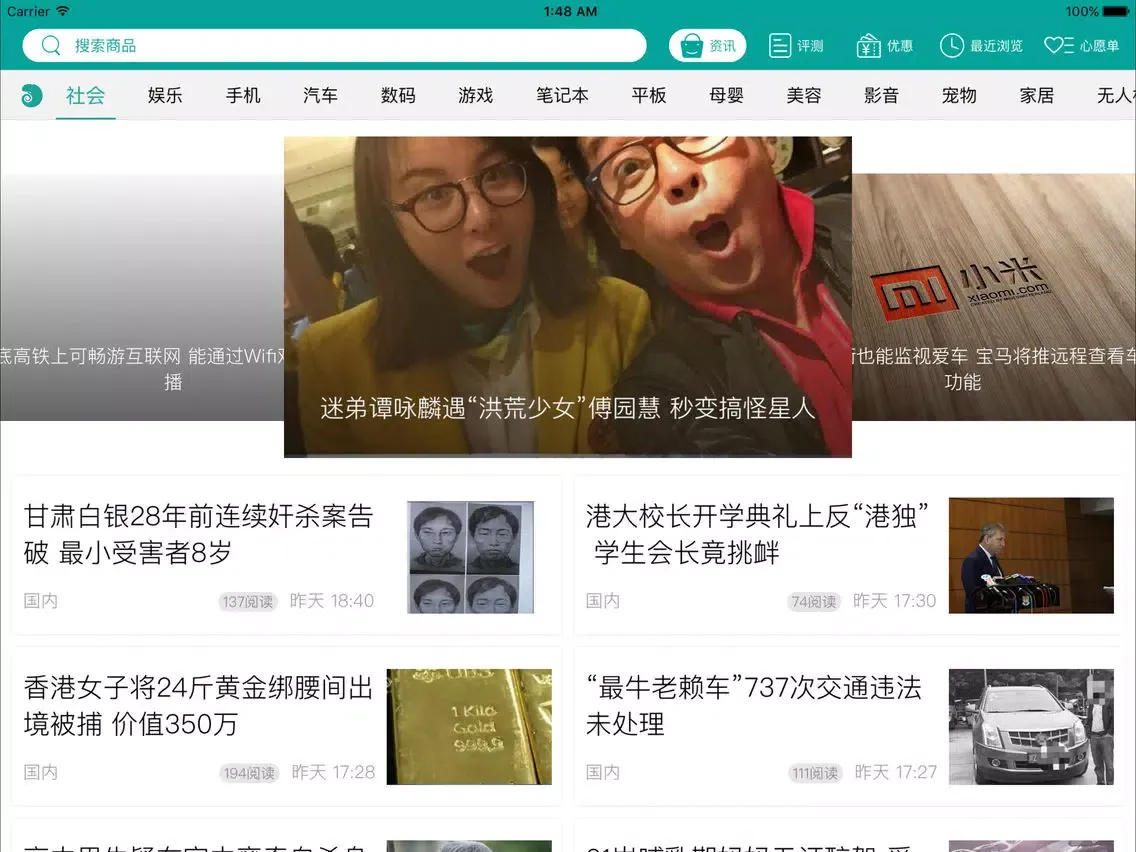The width and height of the screenshot is (1136, 852).
Task: Switch to the 数码 tab
Action: point(398,95)
